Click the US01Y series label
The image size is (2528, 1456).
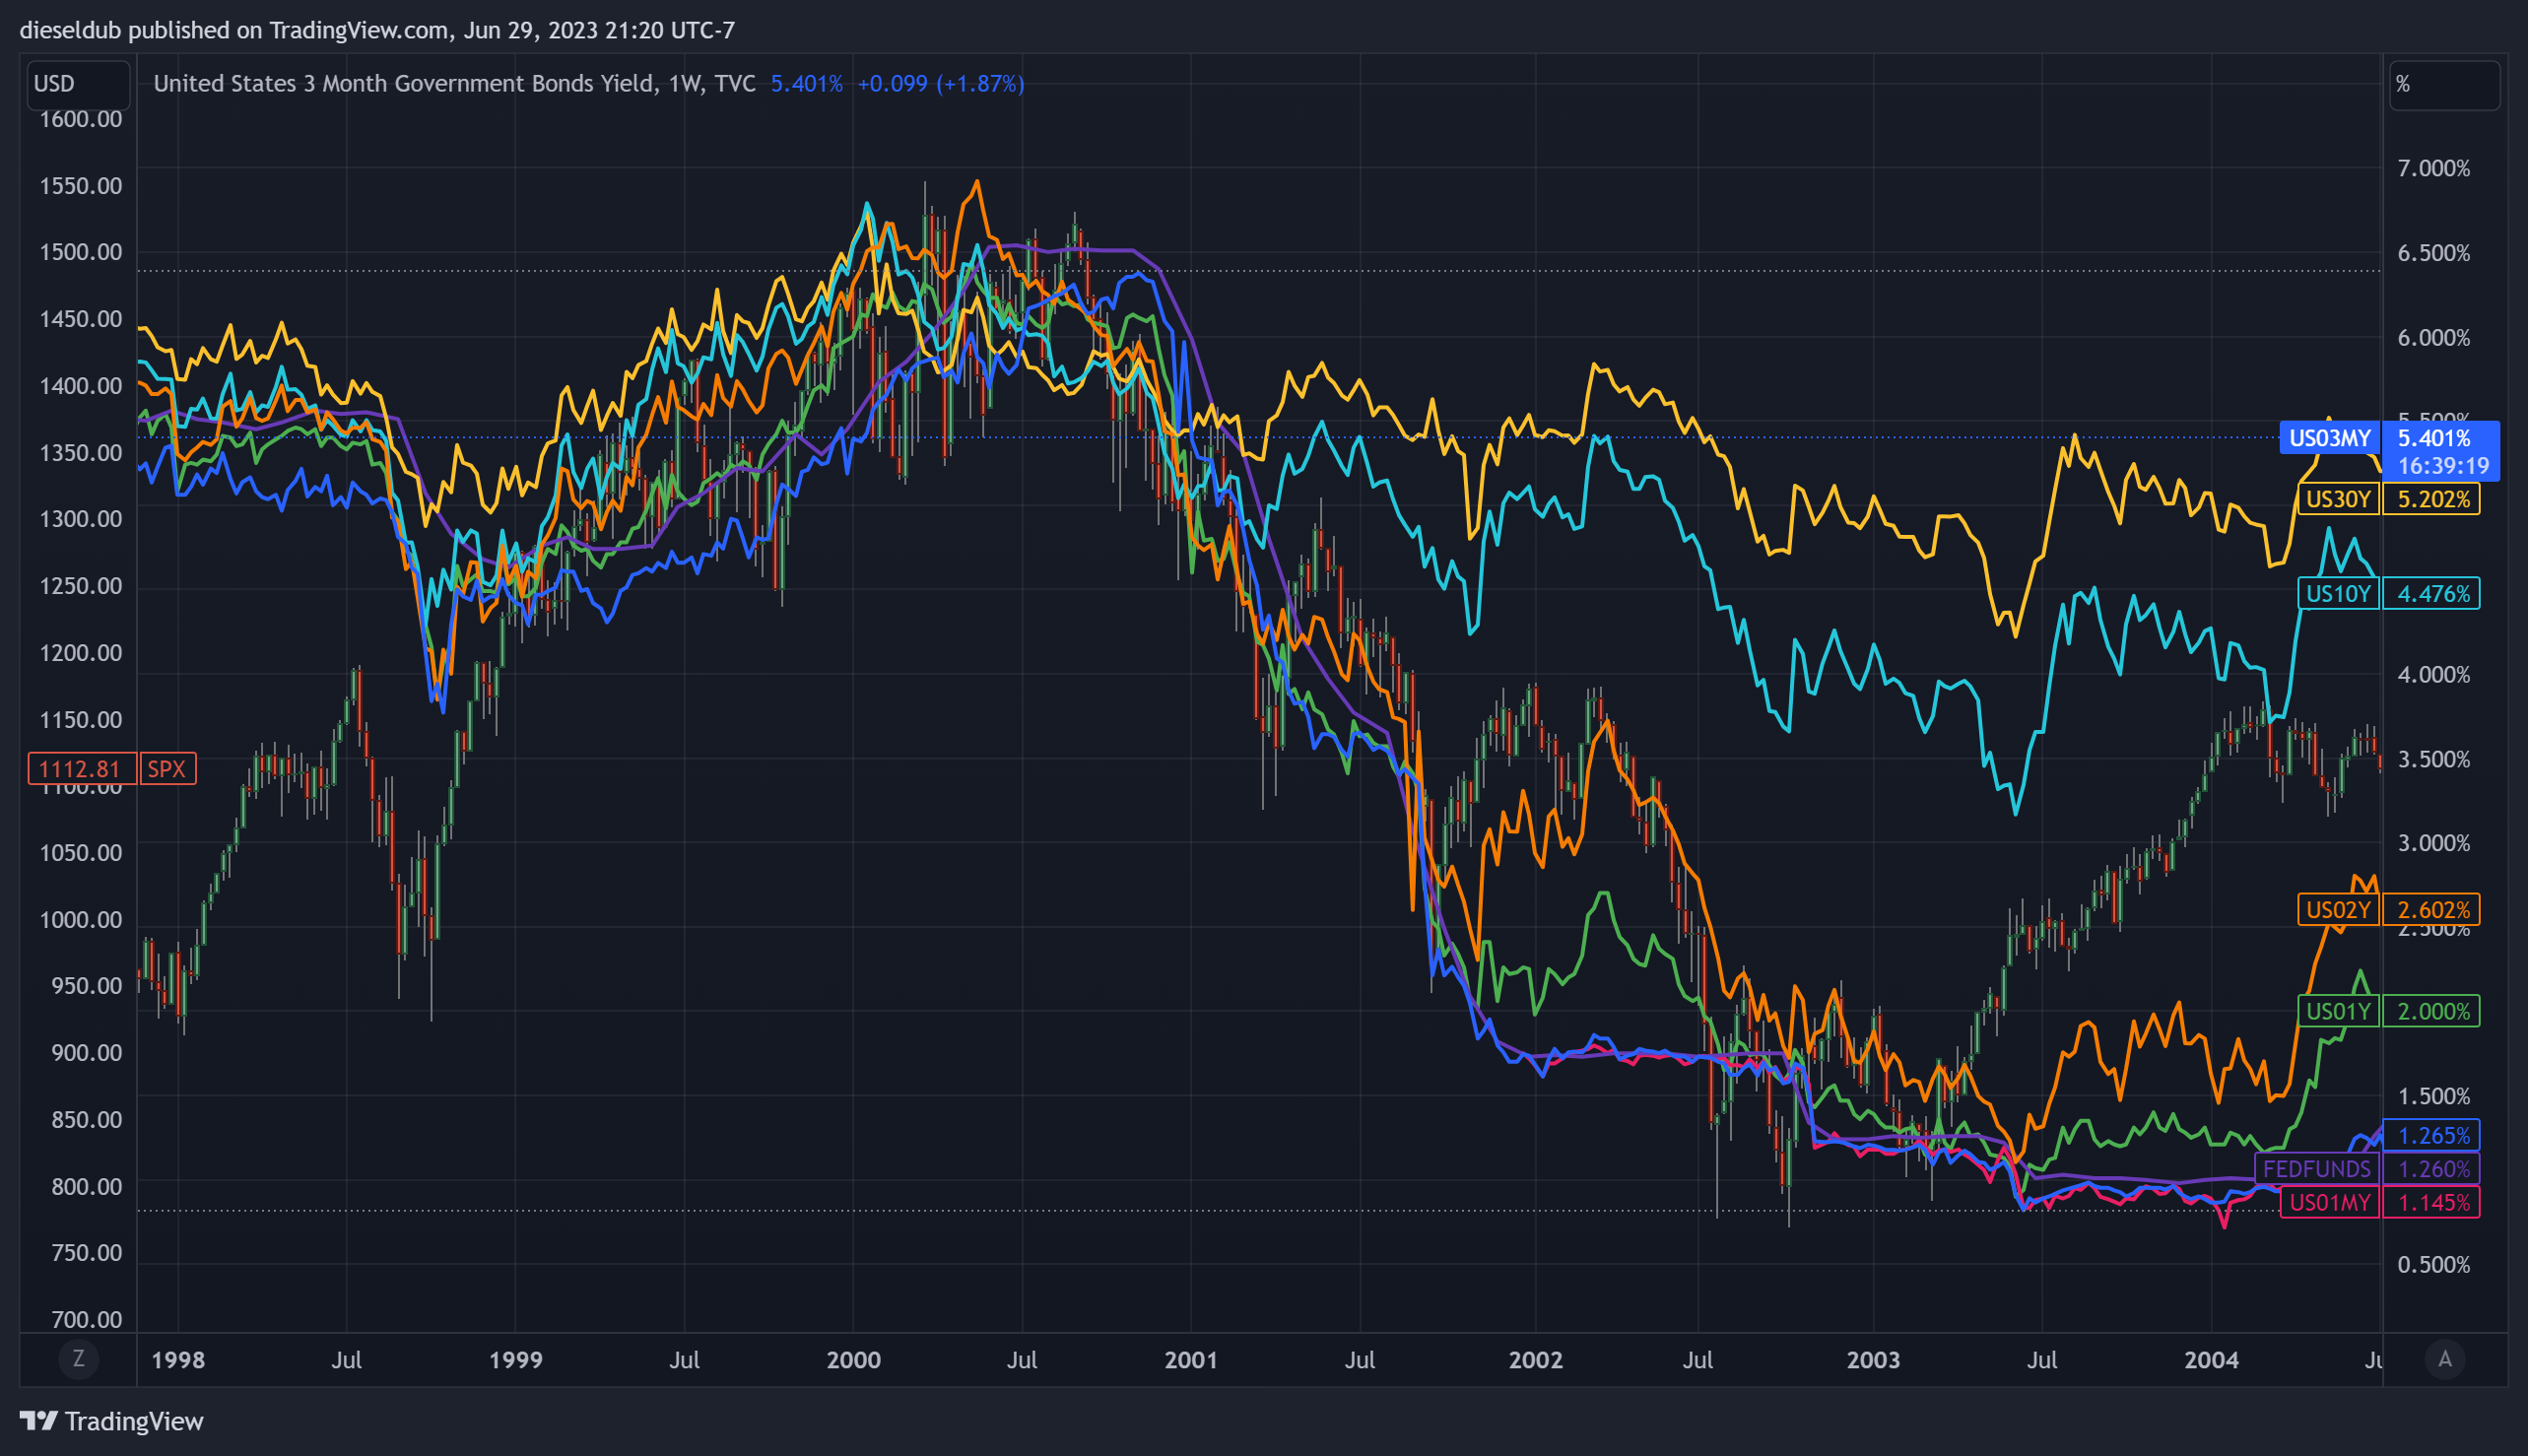coord(2338,1011)
